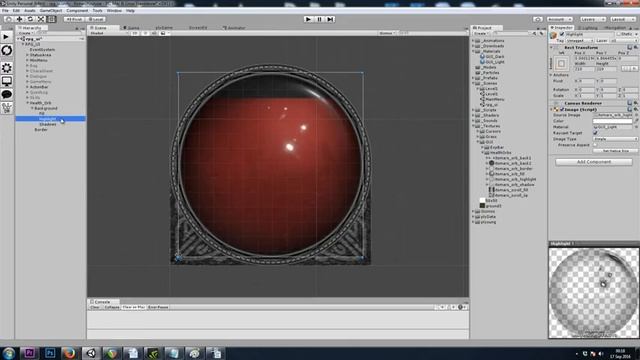640x360 pixels.
Task: Open the GameObject menu
Action: [51, 11]
